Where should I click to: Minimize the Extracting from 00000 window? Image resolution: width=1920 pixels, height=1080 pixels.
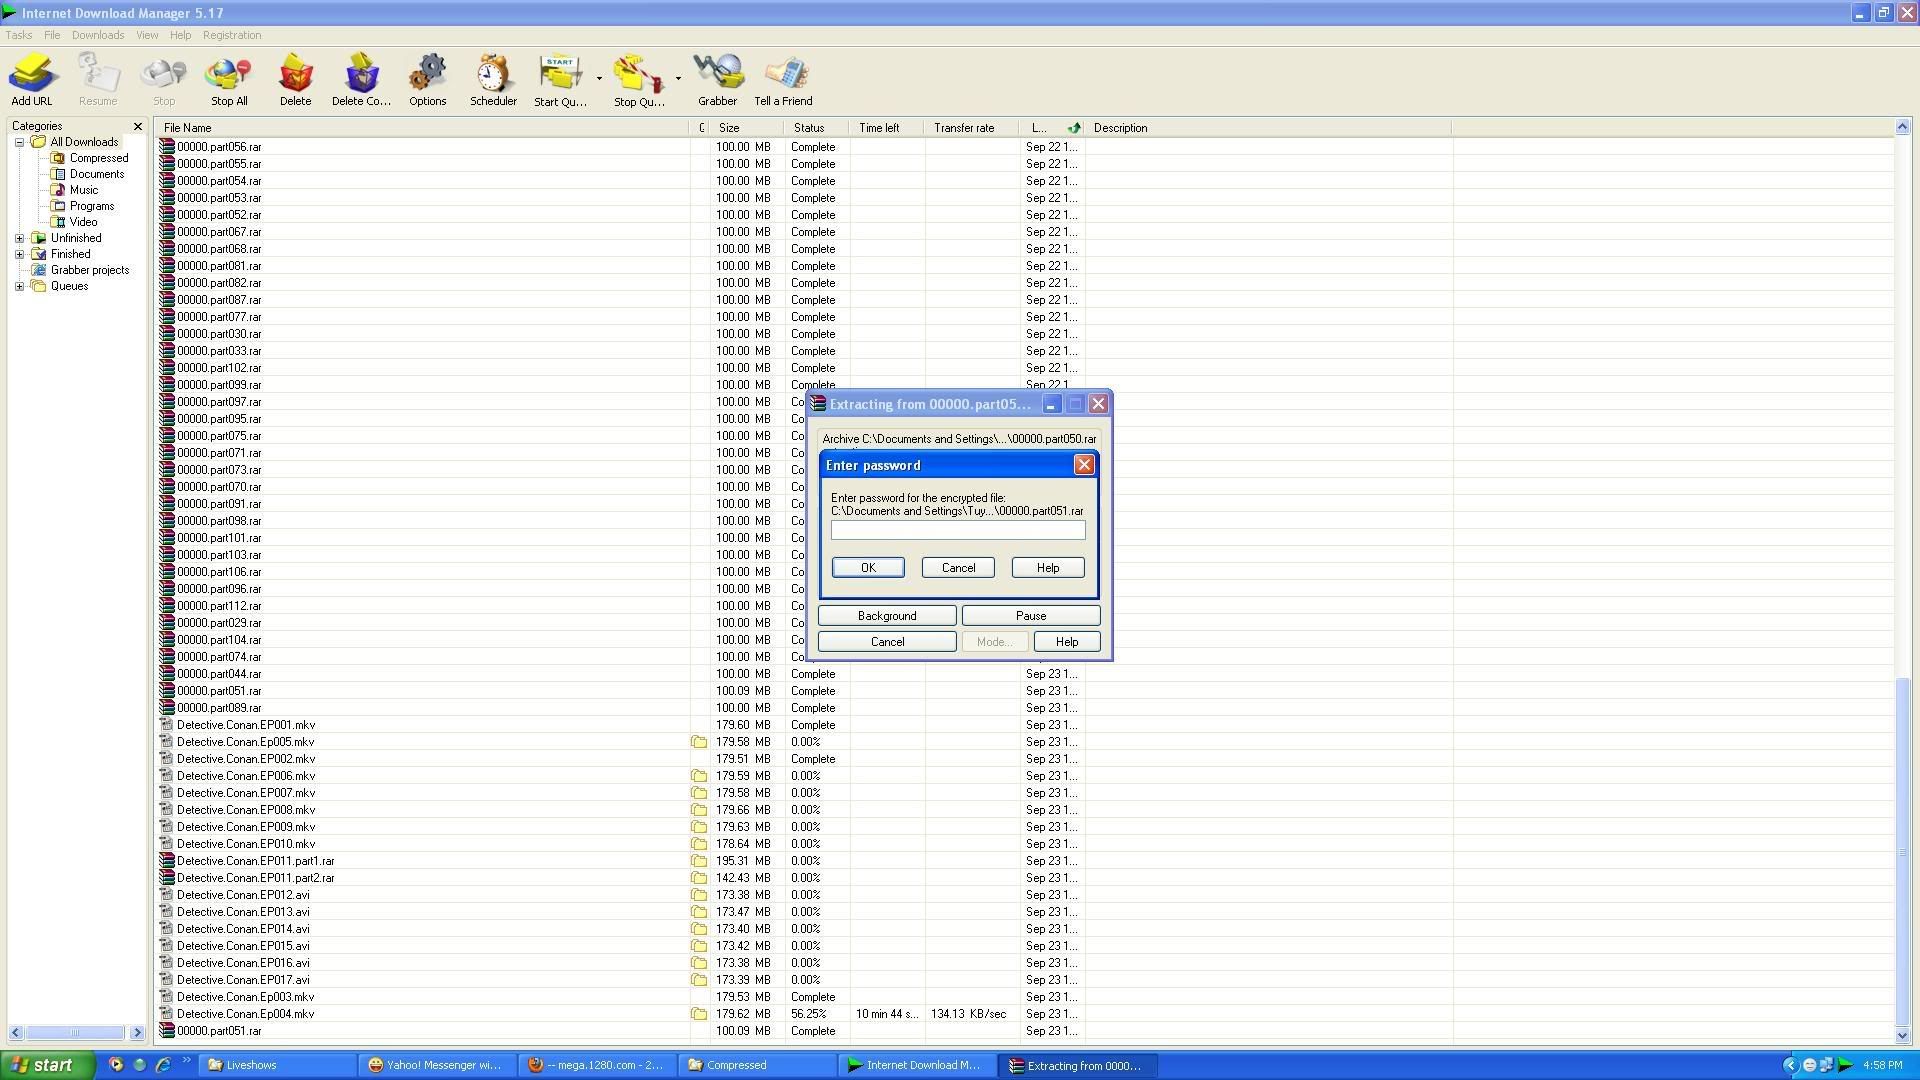point(1051,404)
